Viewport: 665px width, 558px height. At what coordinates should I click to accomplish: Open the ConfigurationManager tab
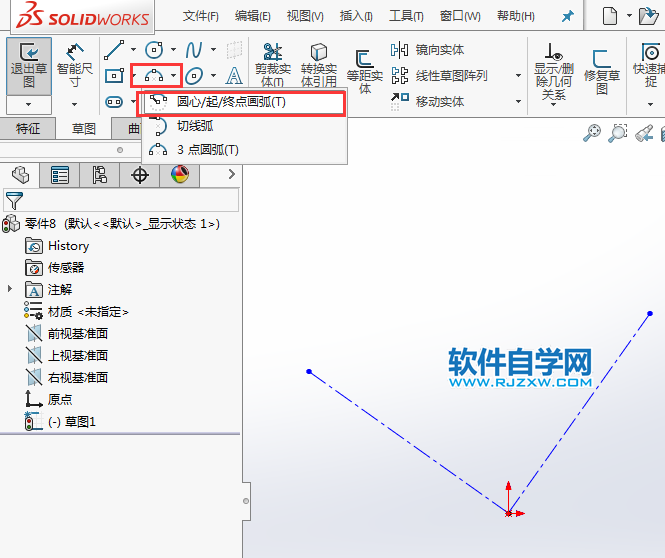(100, 175)
